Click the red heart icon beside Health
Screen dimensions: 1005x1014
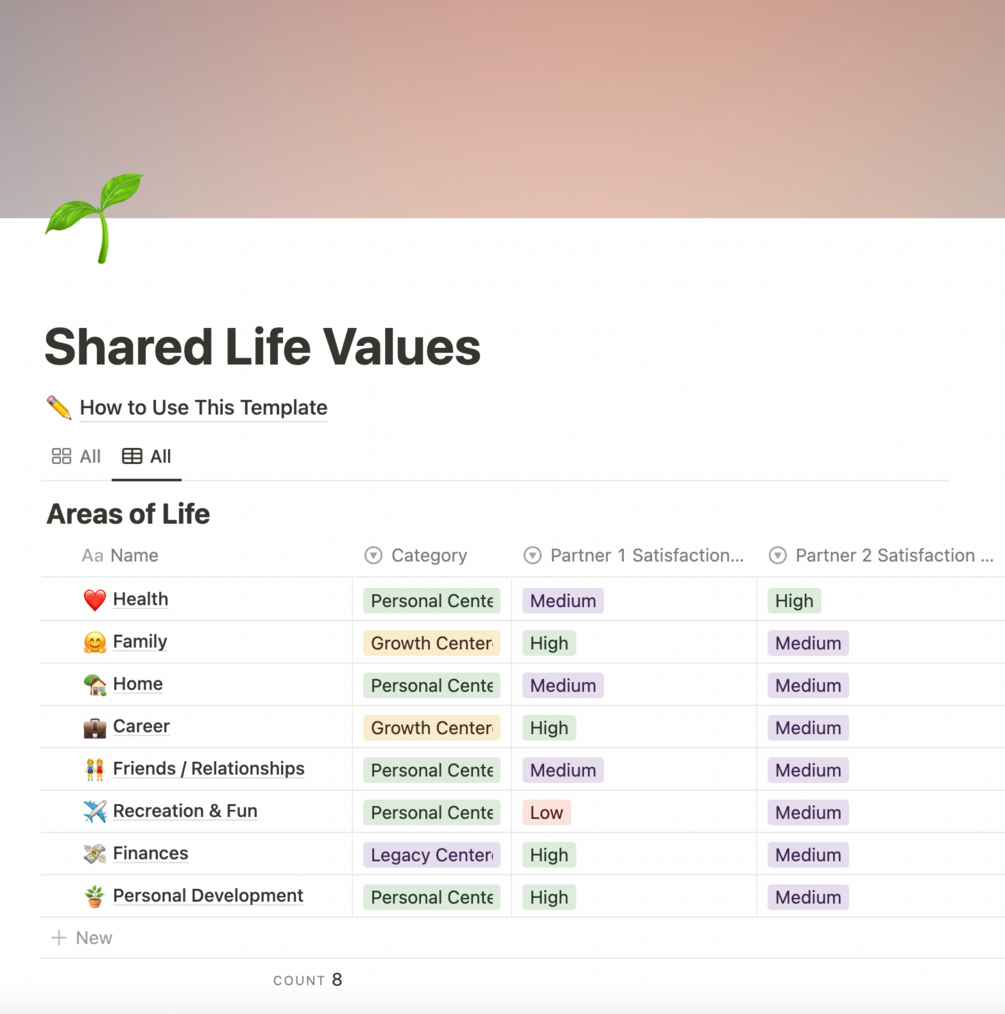pyautogui.click(x=95, y=600)
